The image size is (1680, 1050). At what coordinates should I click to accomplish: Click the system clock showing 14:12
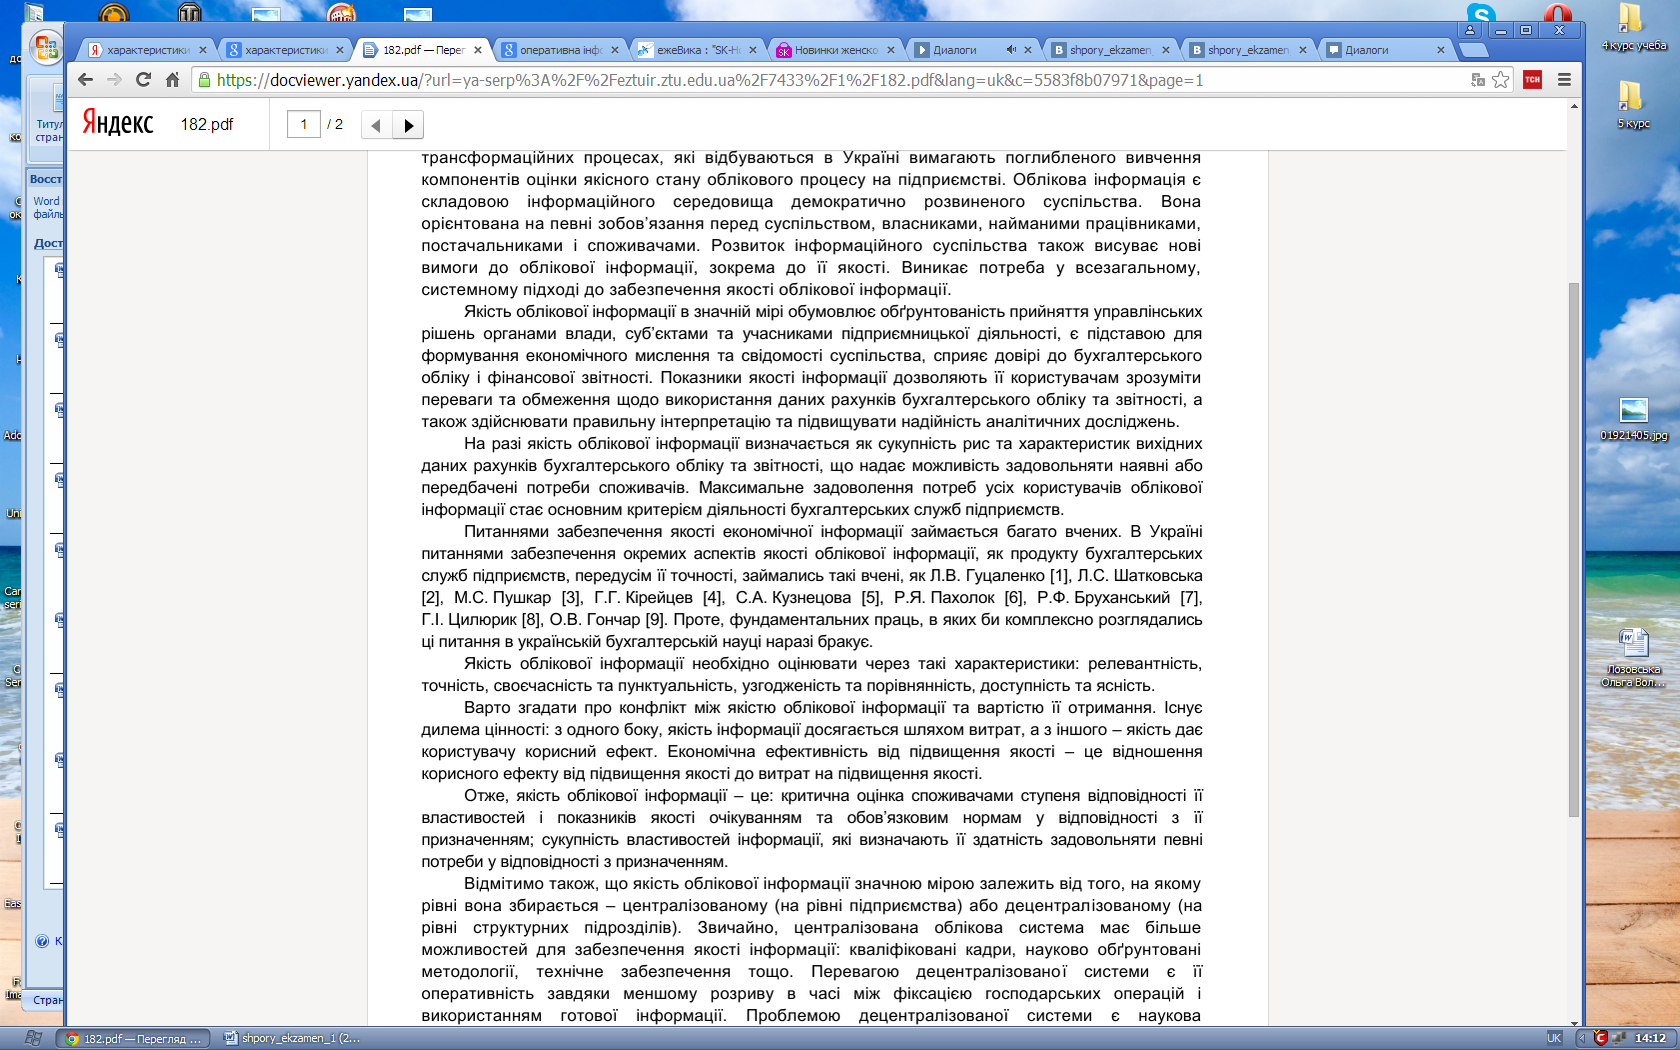pyautogui.click(x=1650, y=1038)
